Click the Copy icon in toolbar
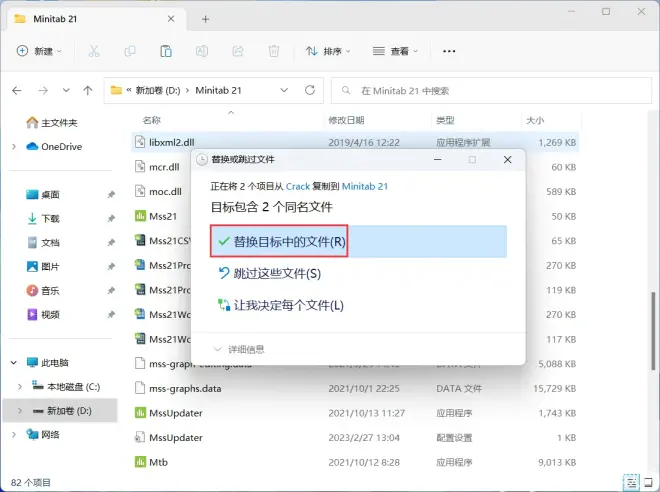Image resolution: width=660 pixels, height=492 pixels. pyautogui.click(x=130, y=51)
